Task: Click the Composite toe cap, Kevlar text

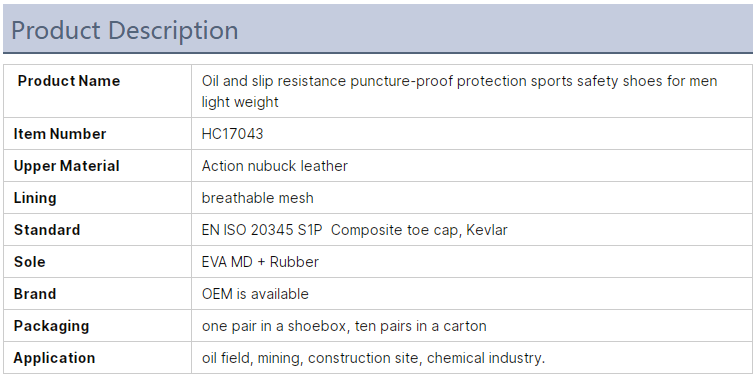Action: pyautogui.click(x=419, y=230)
